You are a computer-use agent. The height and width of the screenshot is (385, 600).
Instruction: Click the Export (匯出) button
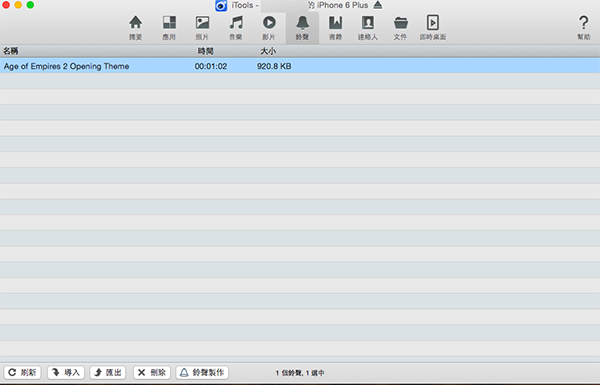point(108,372)
